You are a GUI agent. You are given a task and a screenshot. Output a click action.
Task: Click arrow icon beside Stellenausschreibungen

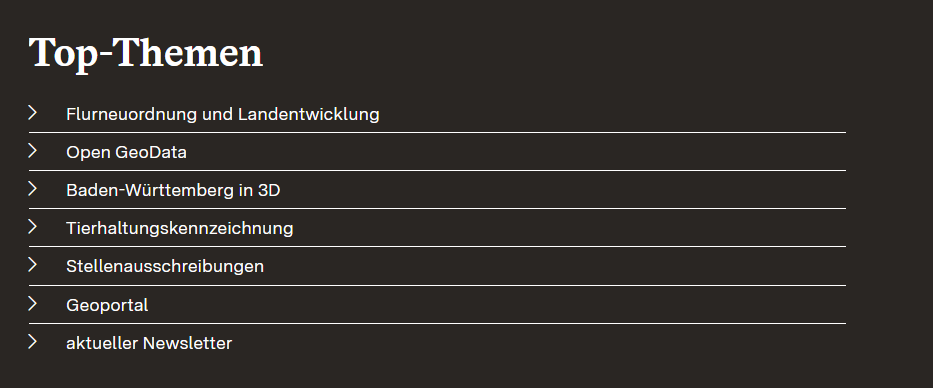click(33, 265)
